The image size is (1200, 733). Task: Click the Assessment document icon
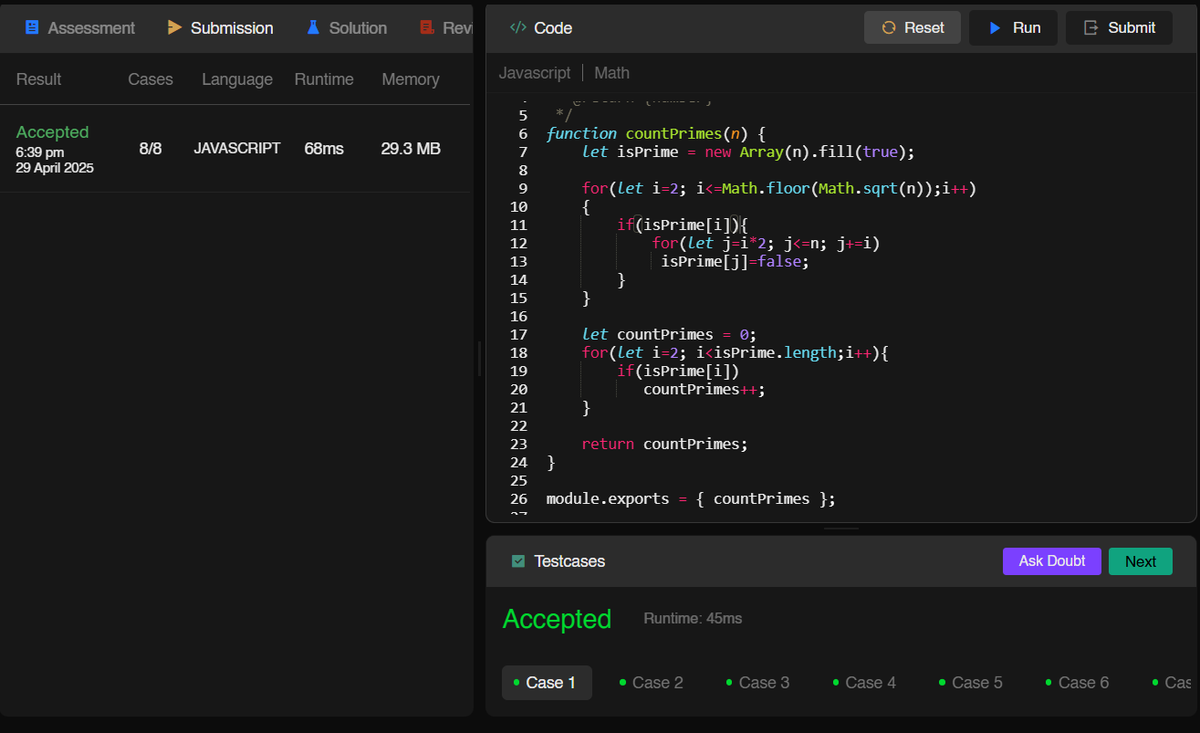point(32,28)
